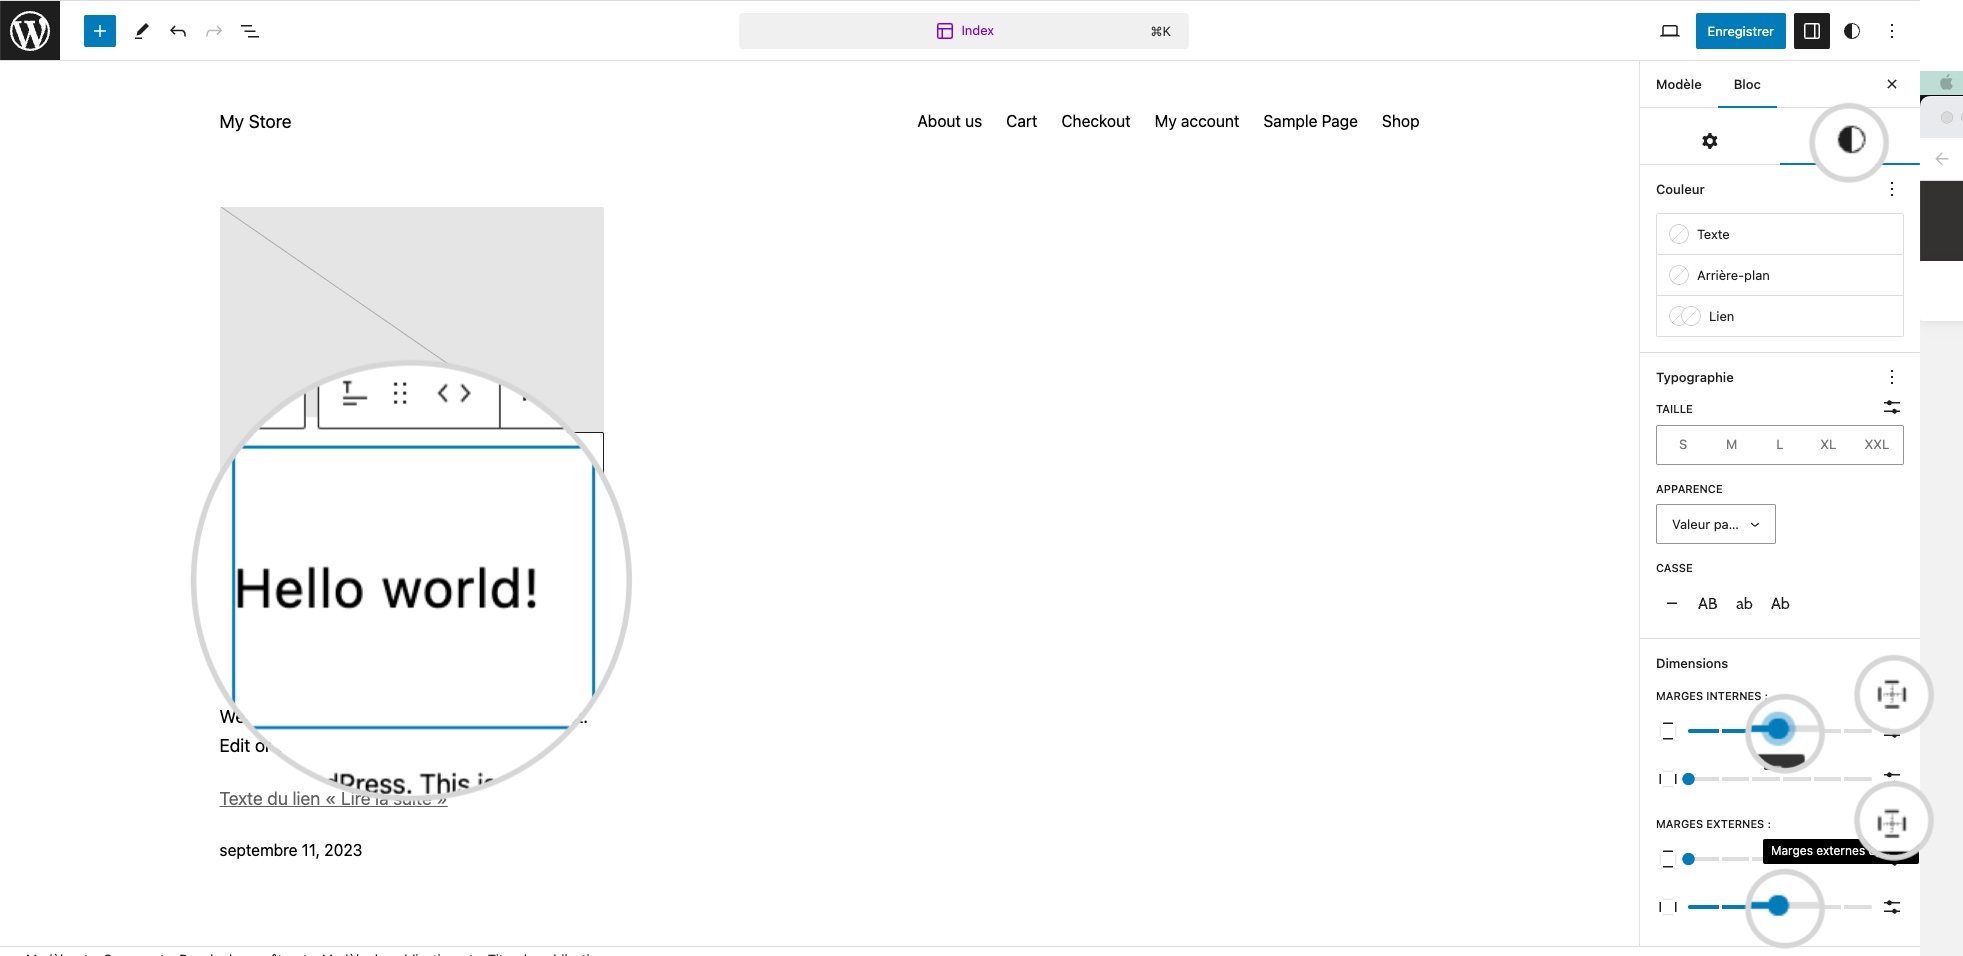Viewport: 1963px width, 956px height.
Task: Open the WordPress logo site menu
Action: point(30,31)
